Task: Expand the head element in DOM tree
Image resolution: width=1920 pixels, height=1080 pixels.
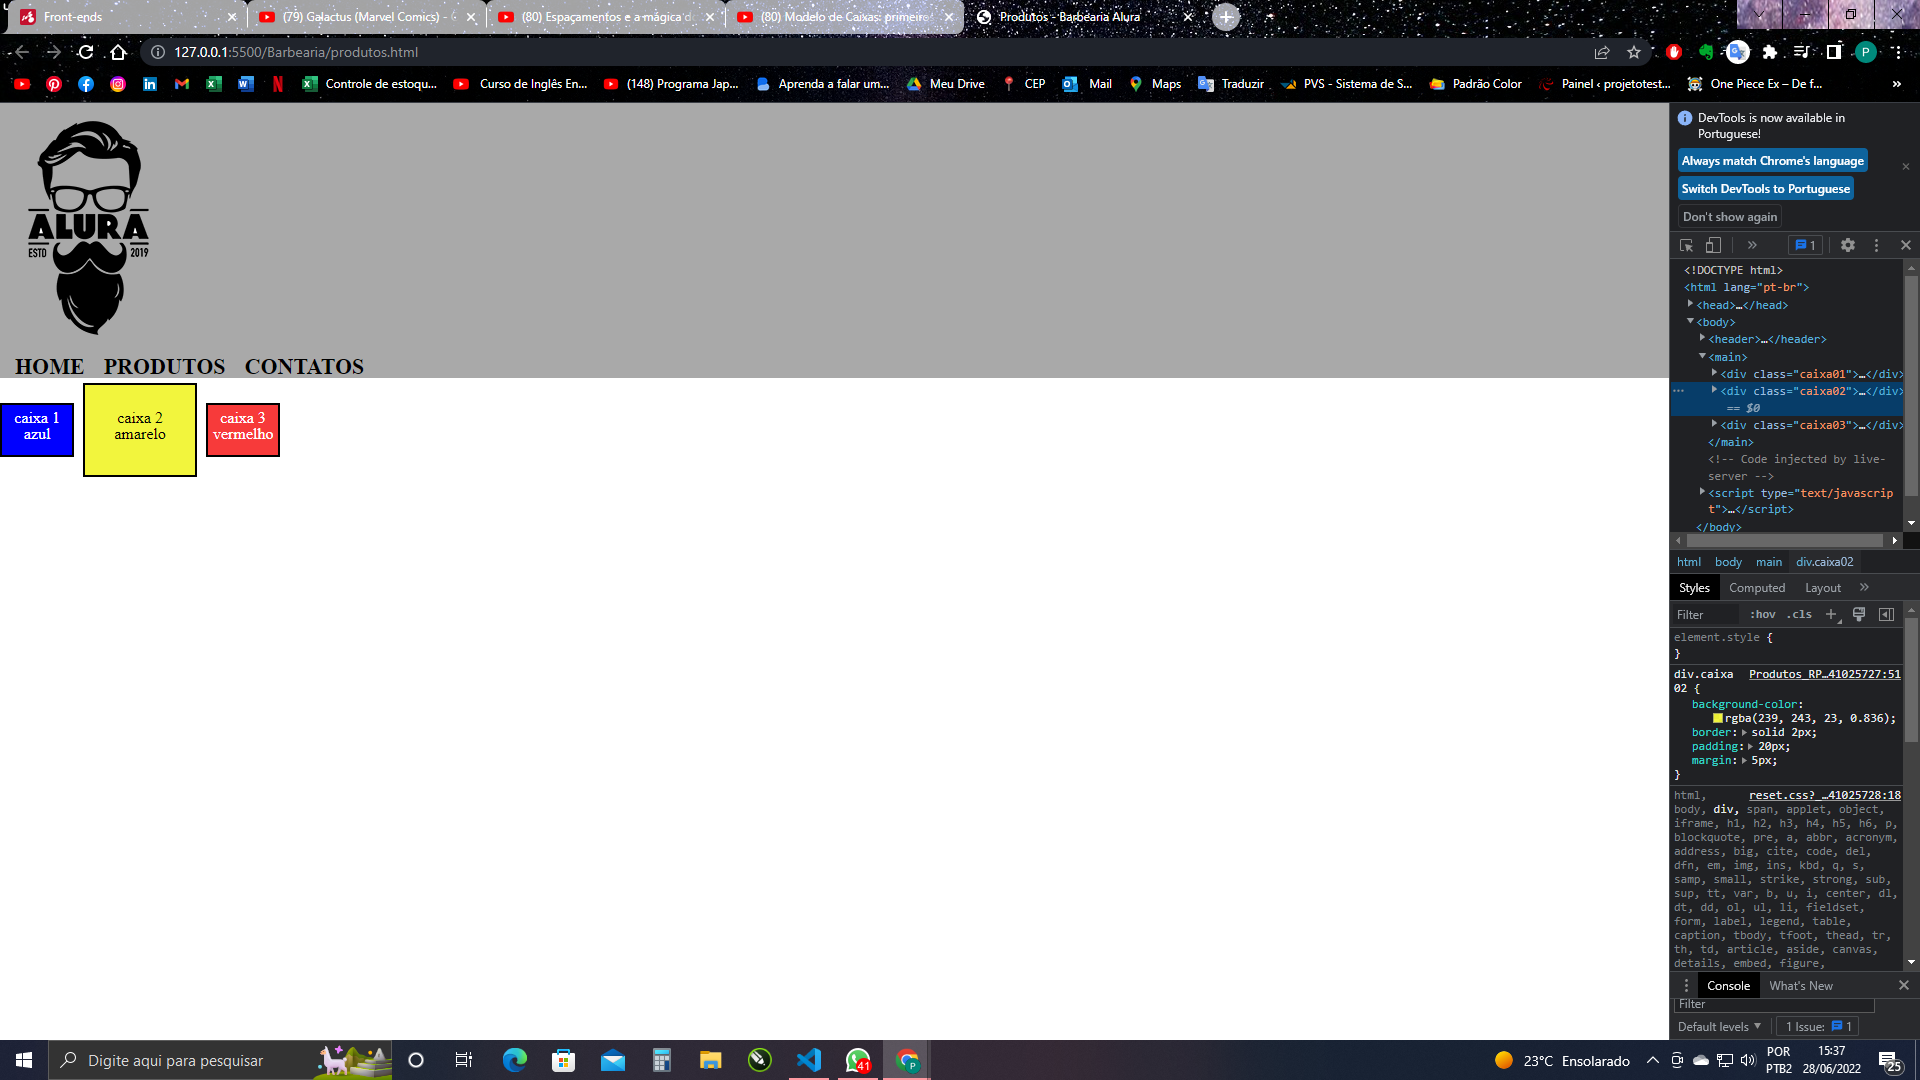Action: [x=1692, y=305]
